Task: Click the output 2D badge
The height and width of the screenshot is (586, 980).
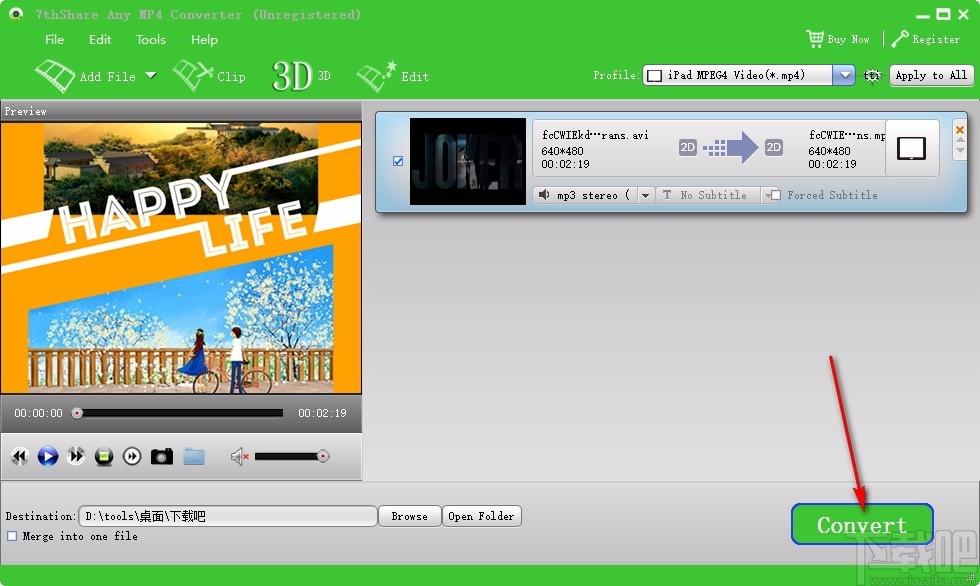Action: click(774, 147)
